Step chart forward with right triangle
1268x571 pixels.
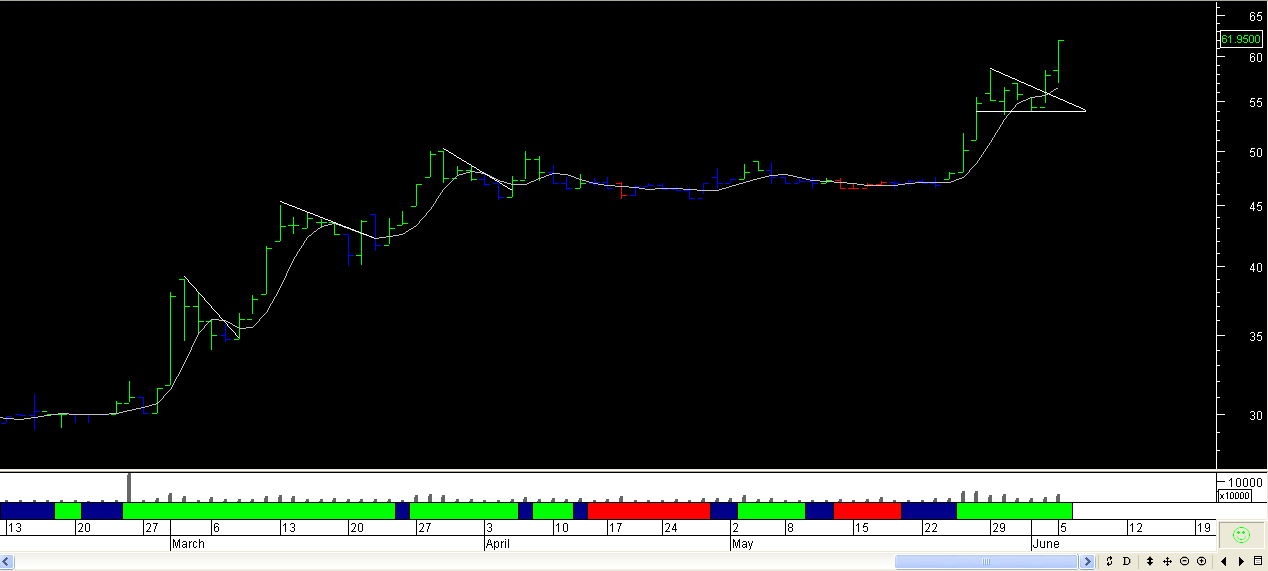[1240, 561]
